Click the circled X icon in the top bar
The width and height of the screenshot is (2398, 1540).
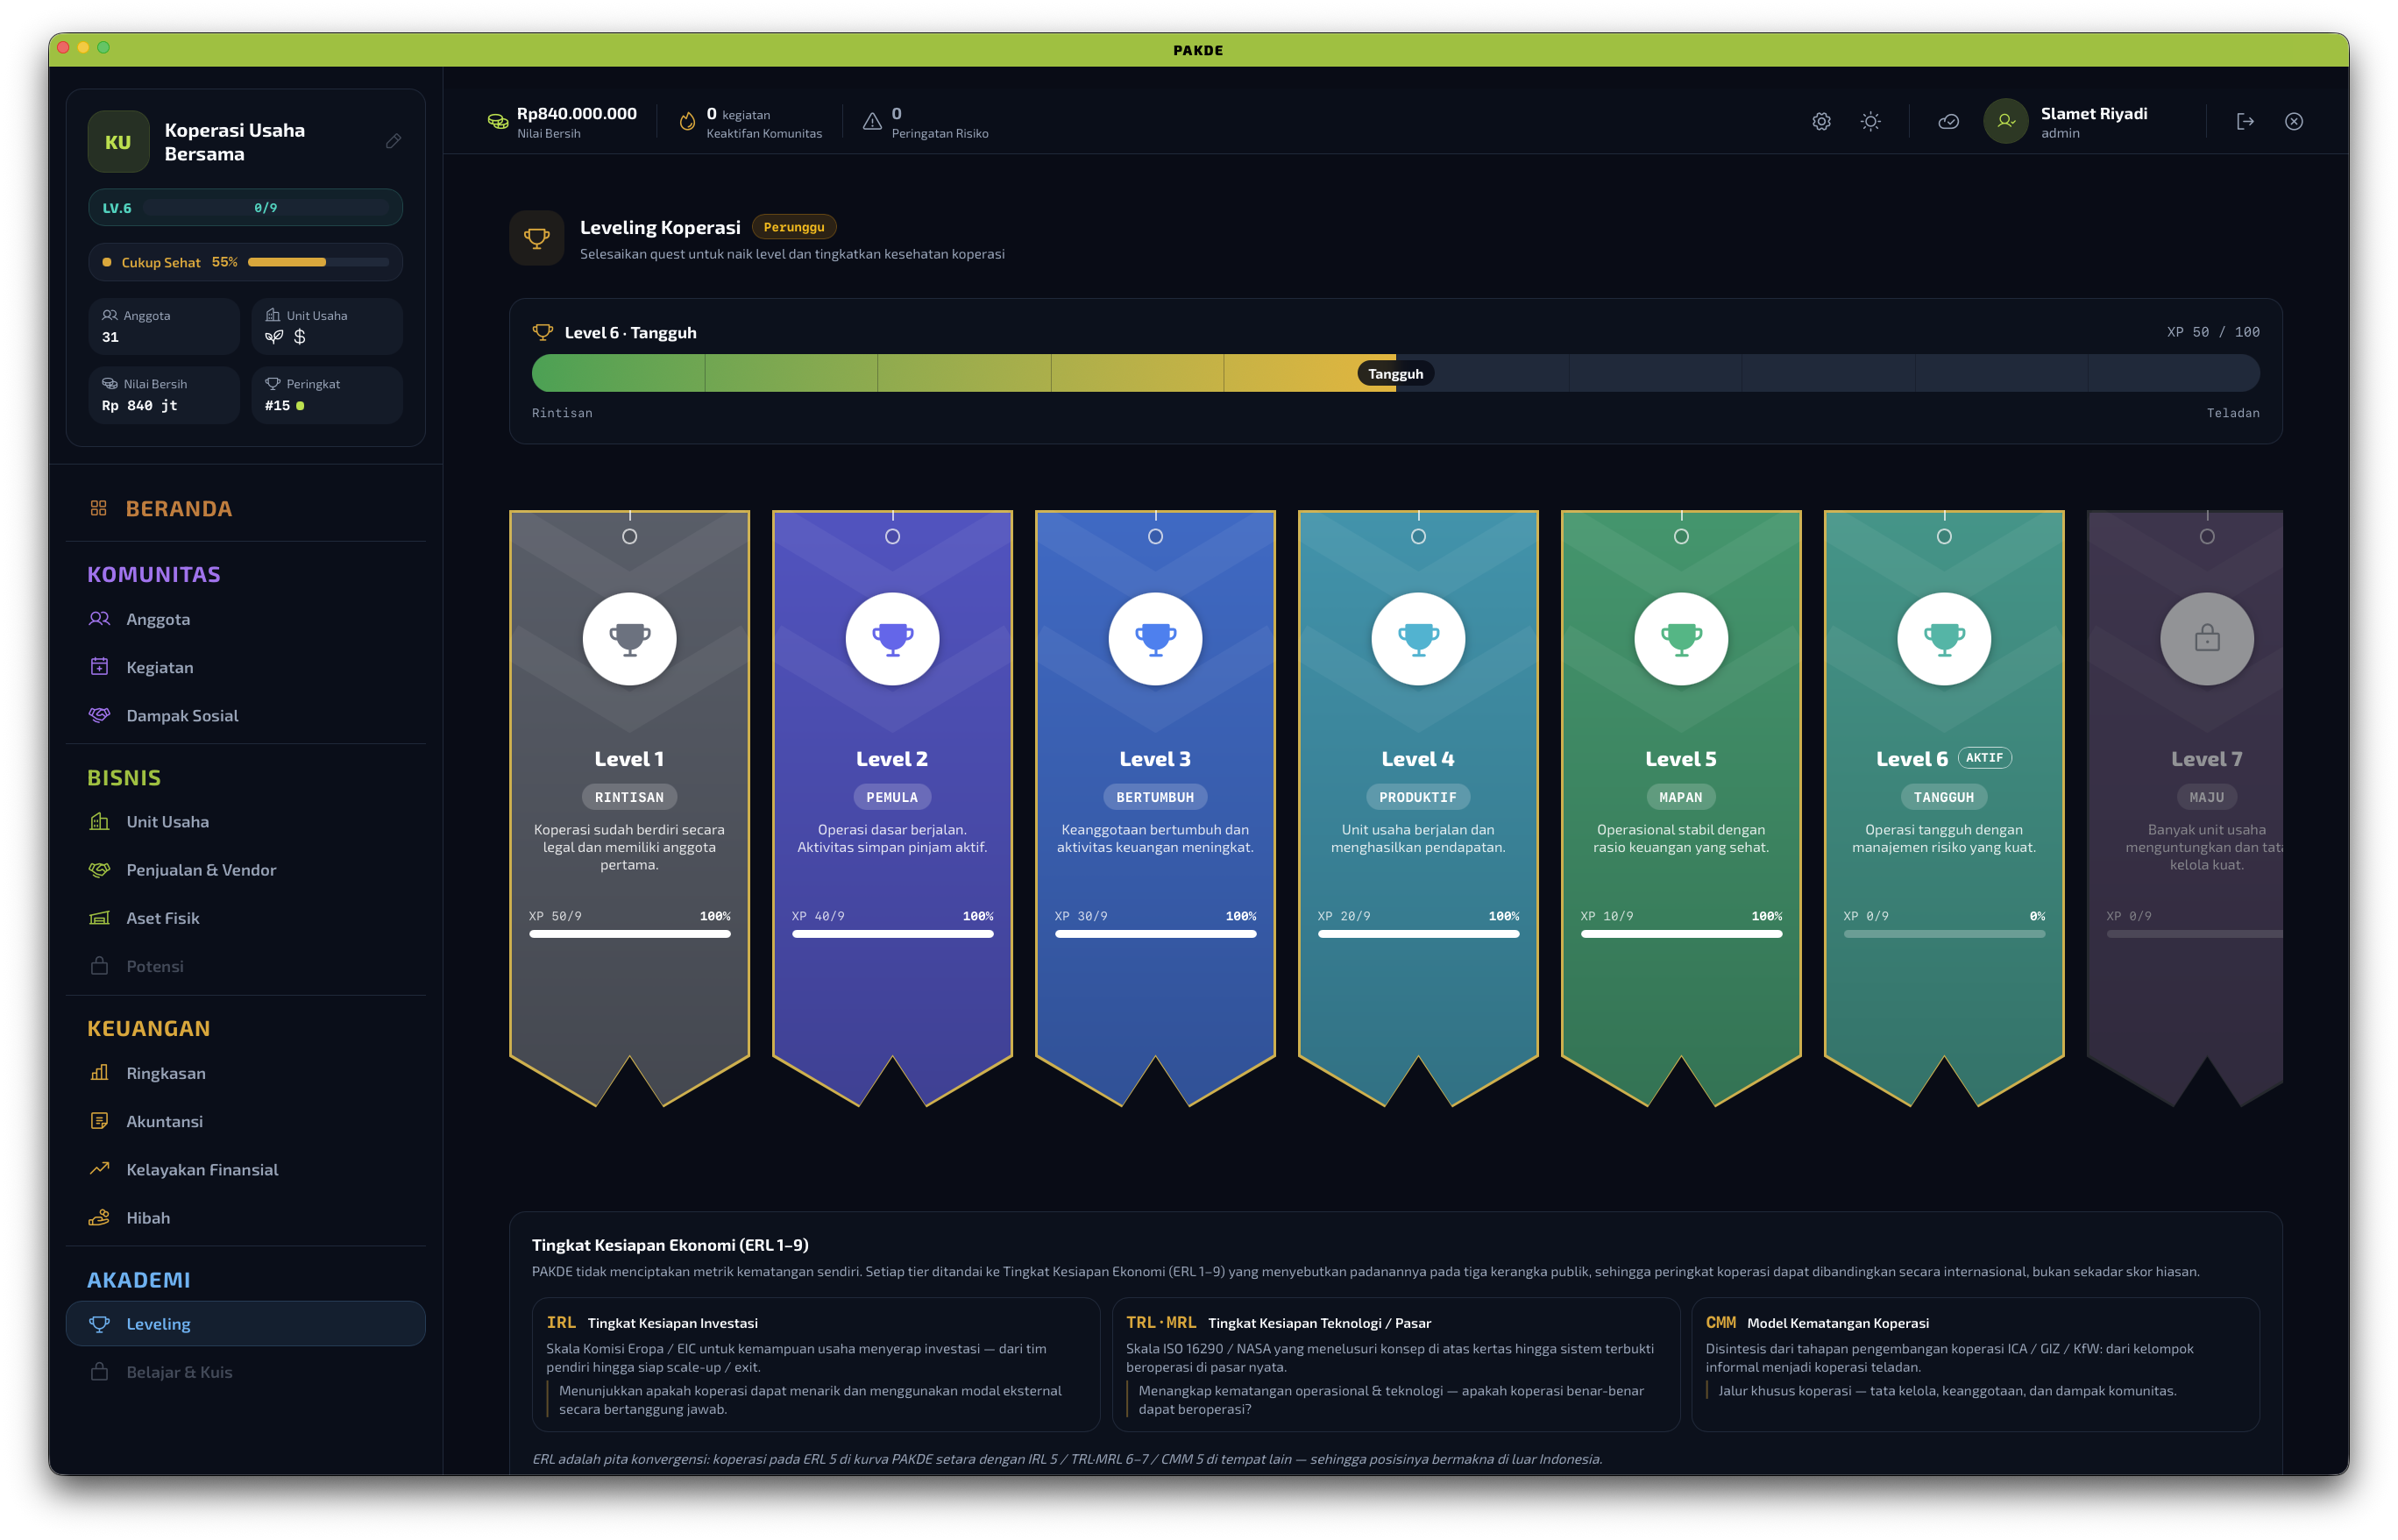[x=2294, y=121]
